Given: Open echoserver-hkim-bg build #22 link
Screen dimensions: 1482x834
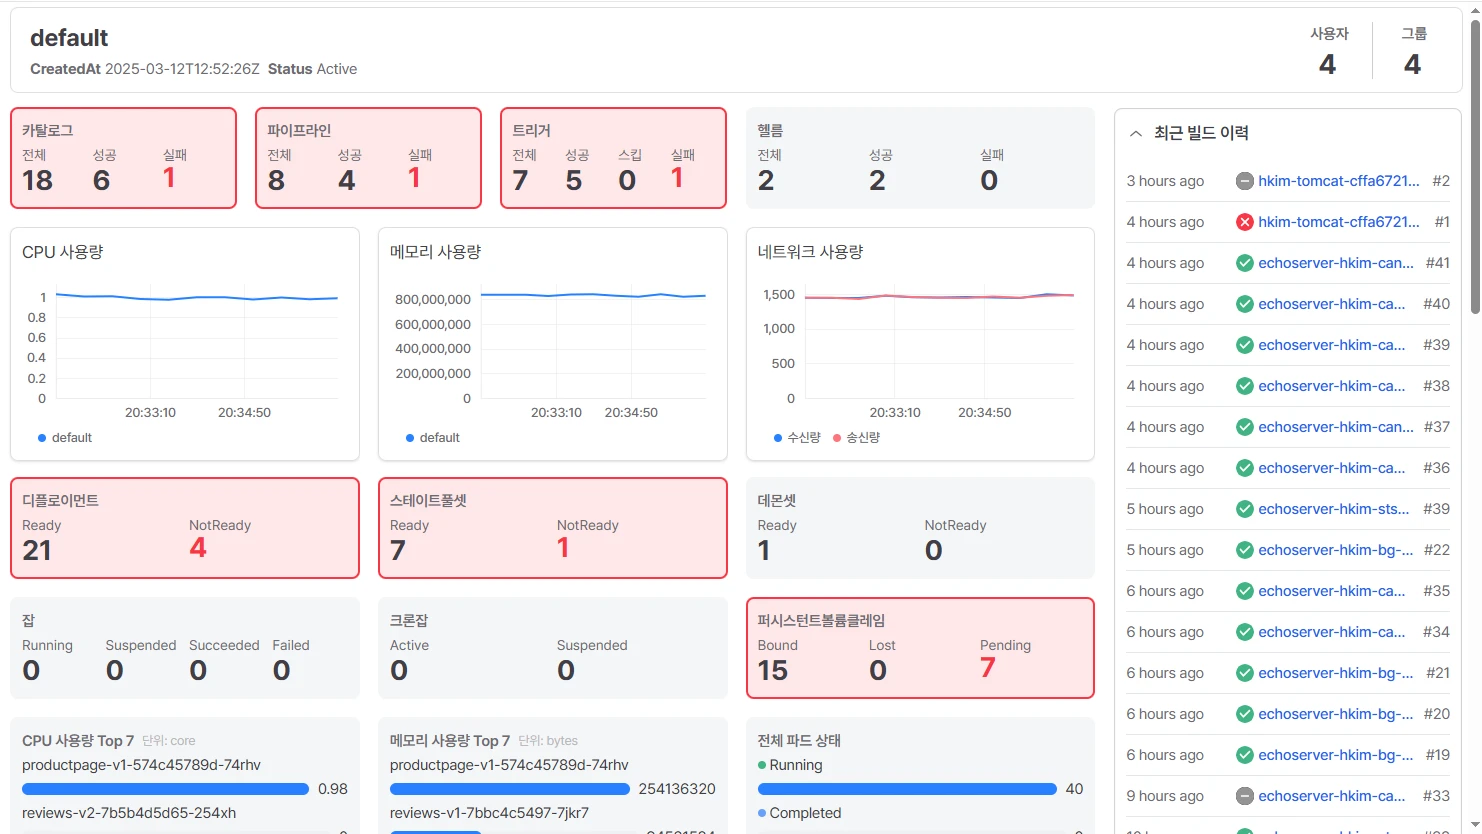Looking at the screenshot, I should 1336,550.
